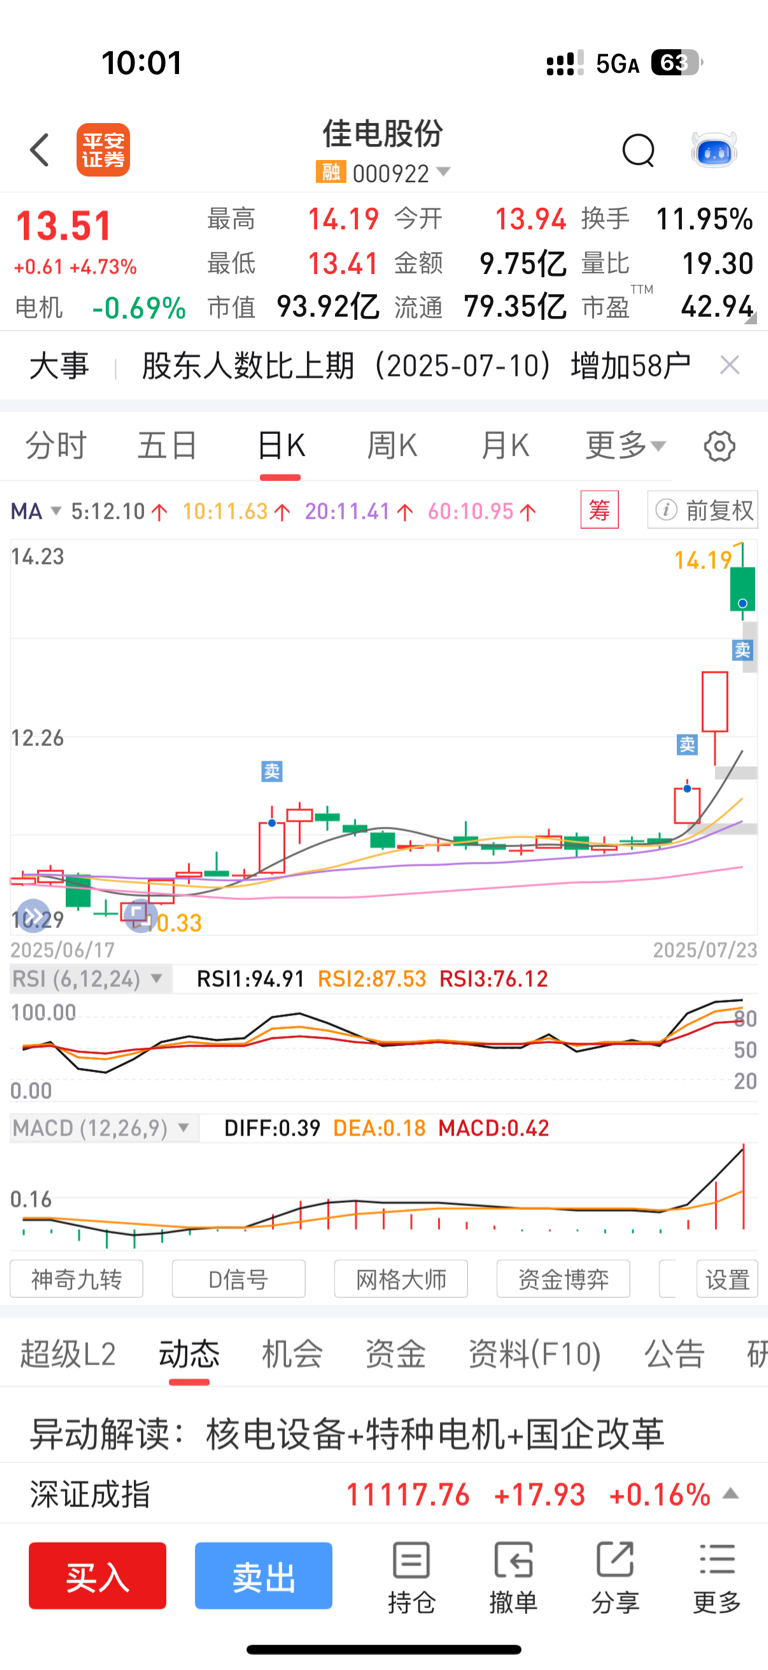Open the RSI (6,12,24) indicator dropdown

click(156, 979)
